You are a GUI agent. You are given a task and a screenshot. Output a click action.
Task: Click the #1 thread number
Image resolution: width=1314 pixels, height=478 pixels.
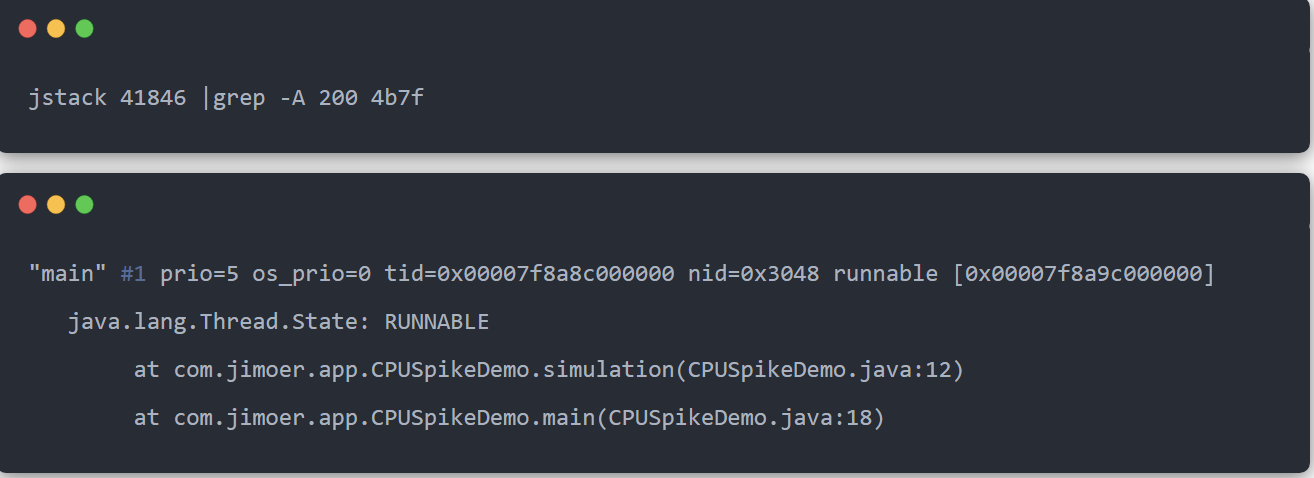coord(133,274)
